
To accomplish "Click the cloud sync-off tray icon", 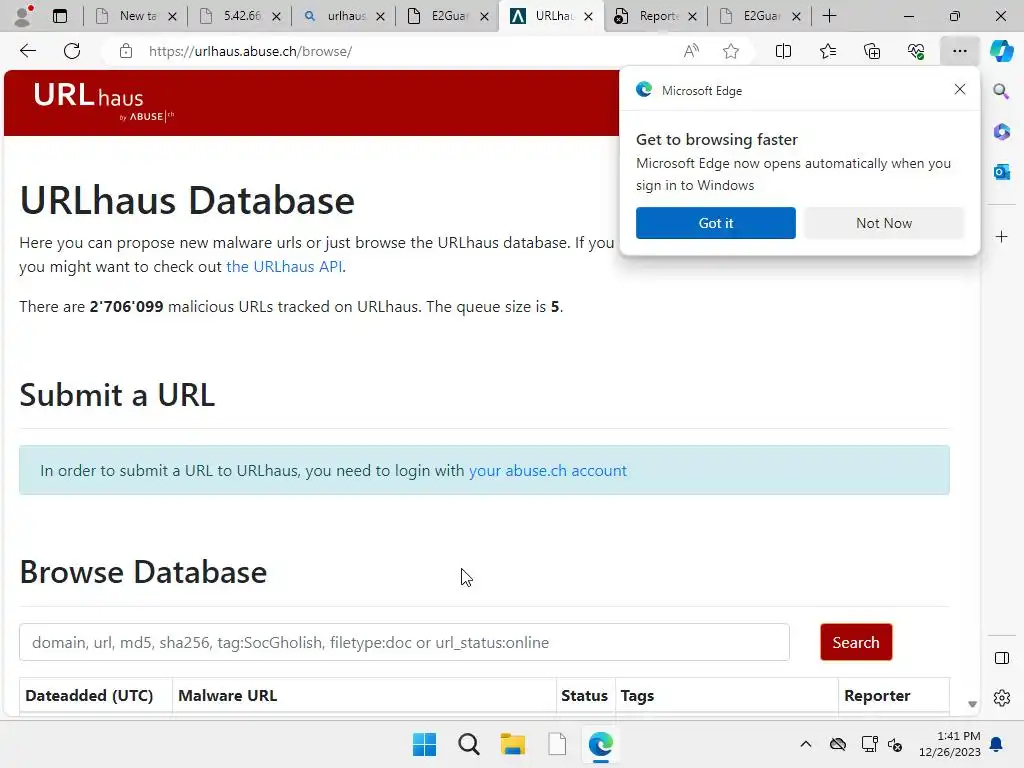I will click(838, 744).
